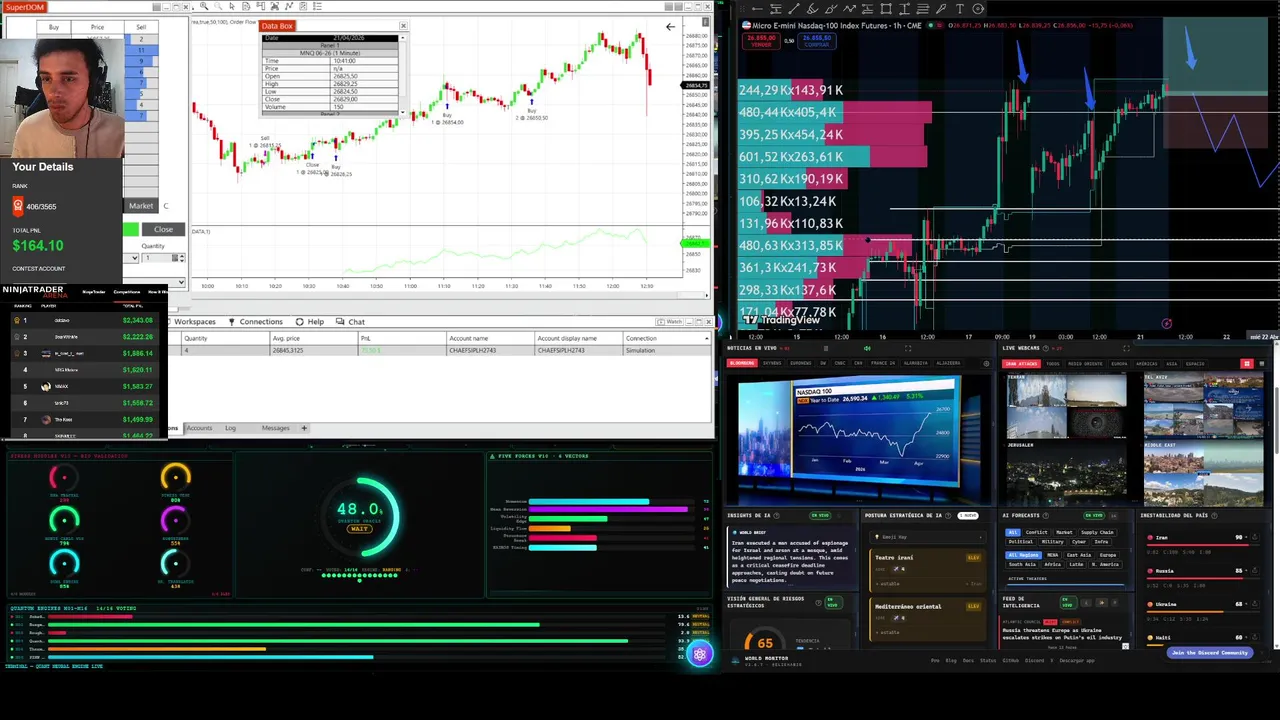Select the trend line tool in TradingView
Image resolution: width=1280 pixels, height=720 pixels.
coord(794,9)
